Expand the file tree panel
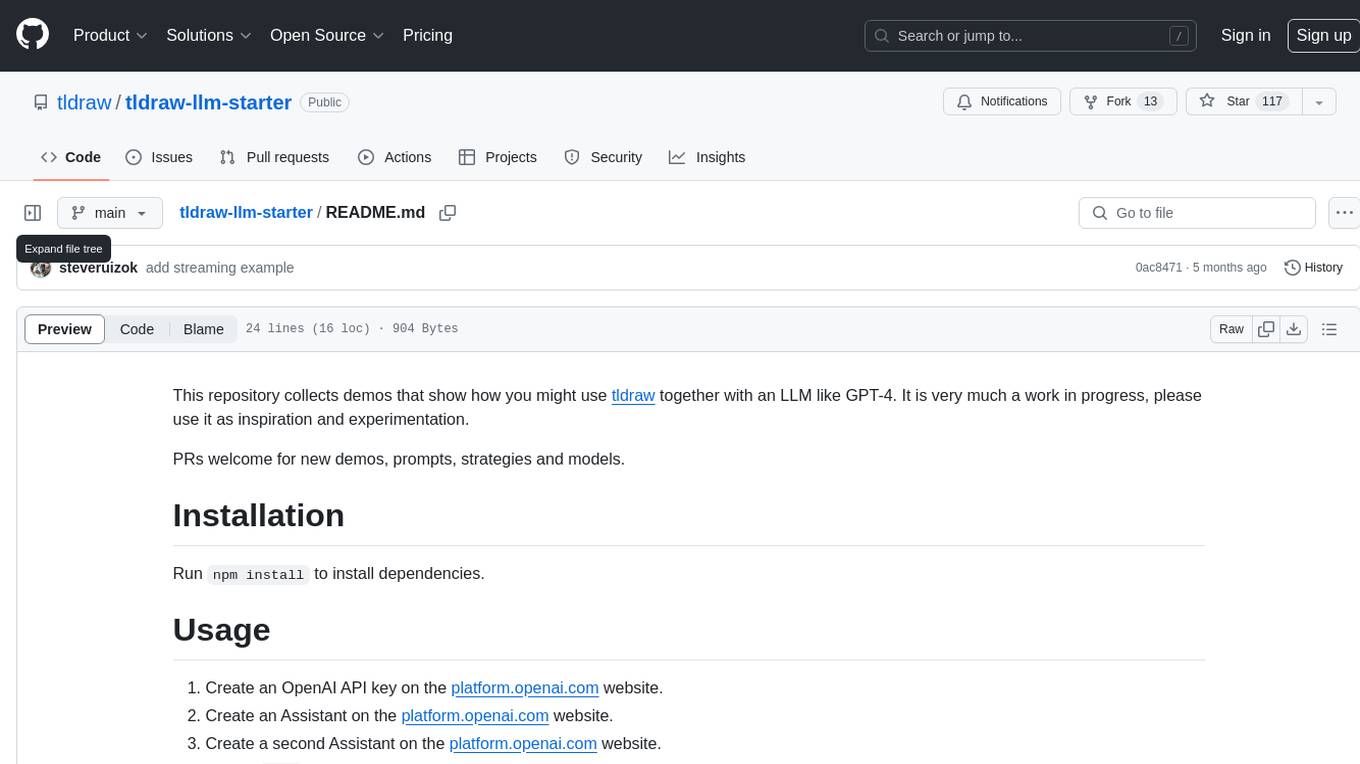 point(33,213)
